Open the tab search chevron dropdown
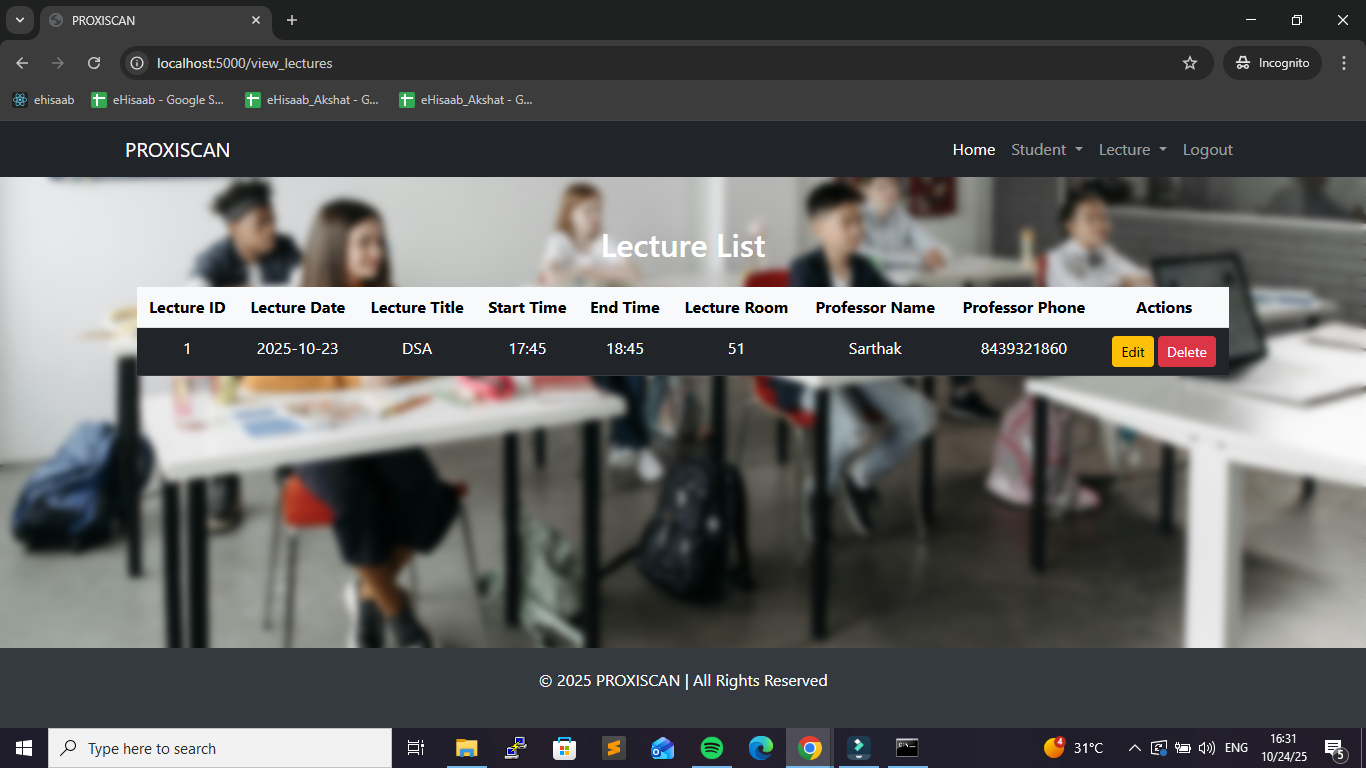The height and width of the screenshot is (768, 1366). (x=19, y=20)
